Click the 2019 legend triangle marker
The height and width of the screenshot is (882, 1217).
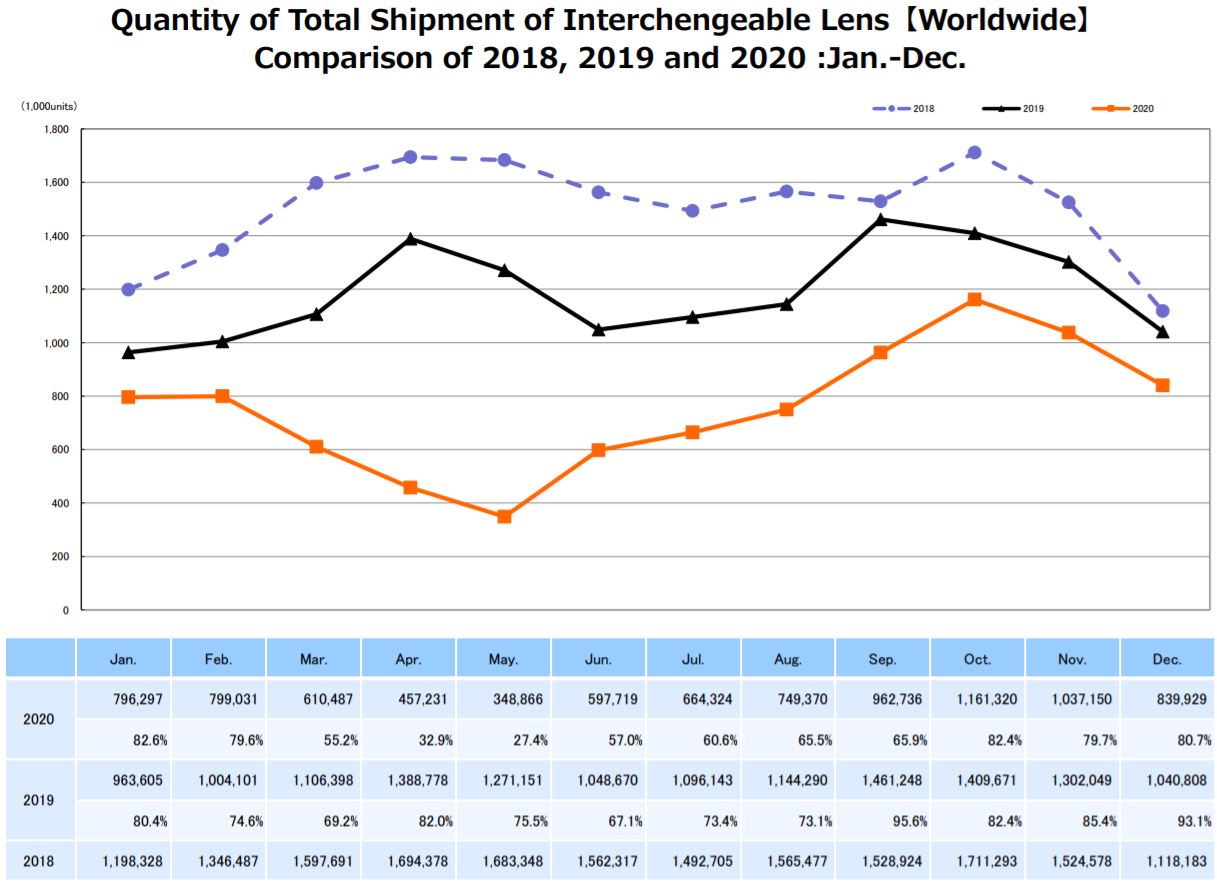(x=1001, y=108)
